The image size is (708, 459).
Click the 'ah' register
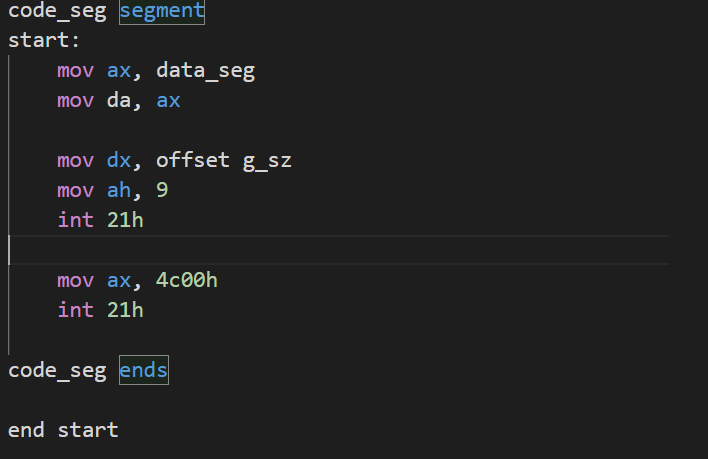pyautogui.click(x=119, y=190)
